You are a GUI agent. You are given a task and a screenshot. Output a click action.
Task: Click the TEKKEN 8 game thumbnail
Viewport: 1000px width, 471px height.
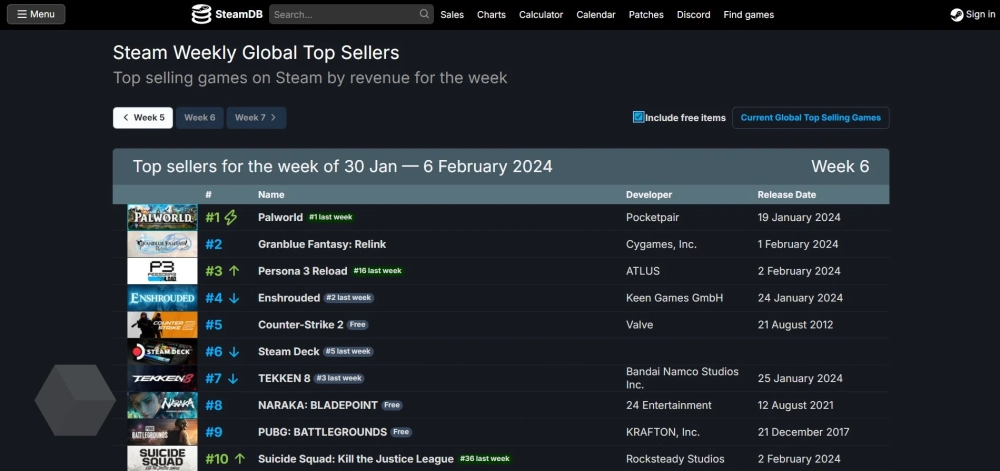162,379
